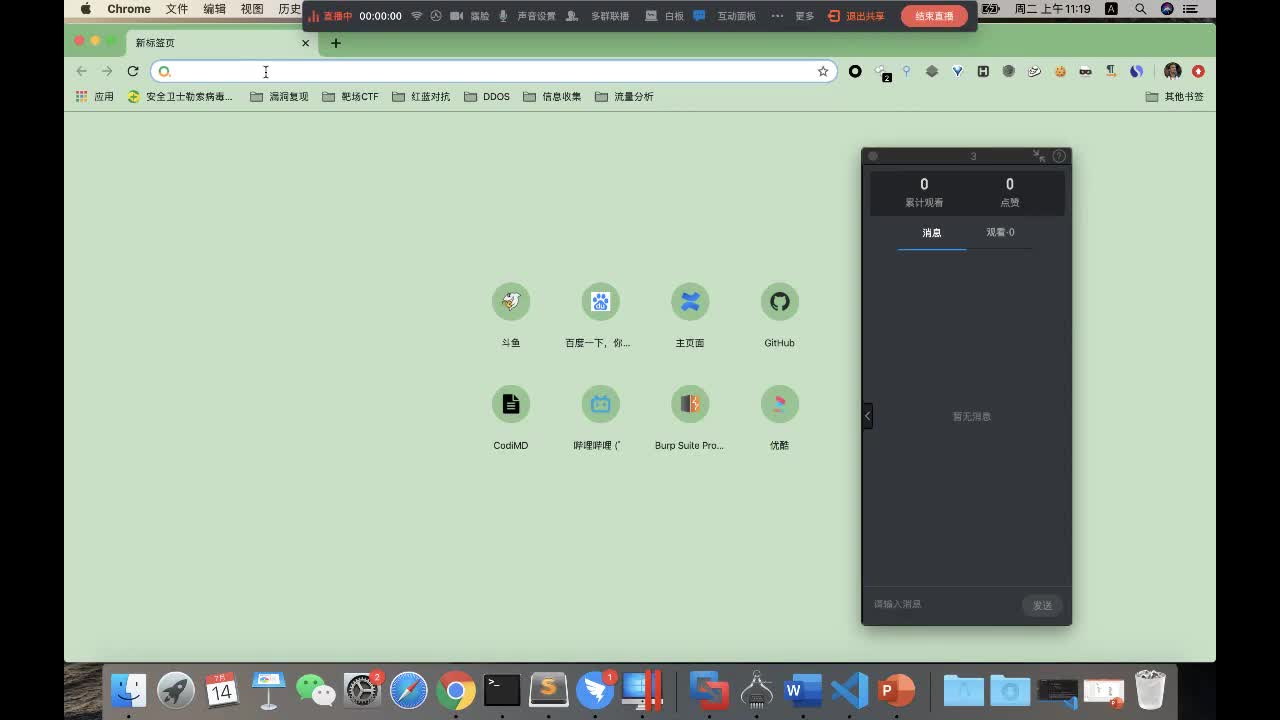Image resolution: width=1280 pixels, height=720 pixels.
Task: Click the black circle extension icon
Action: pyautogui.click(x=855, y=71)
